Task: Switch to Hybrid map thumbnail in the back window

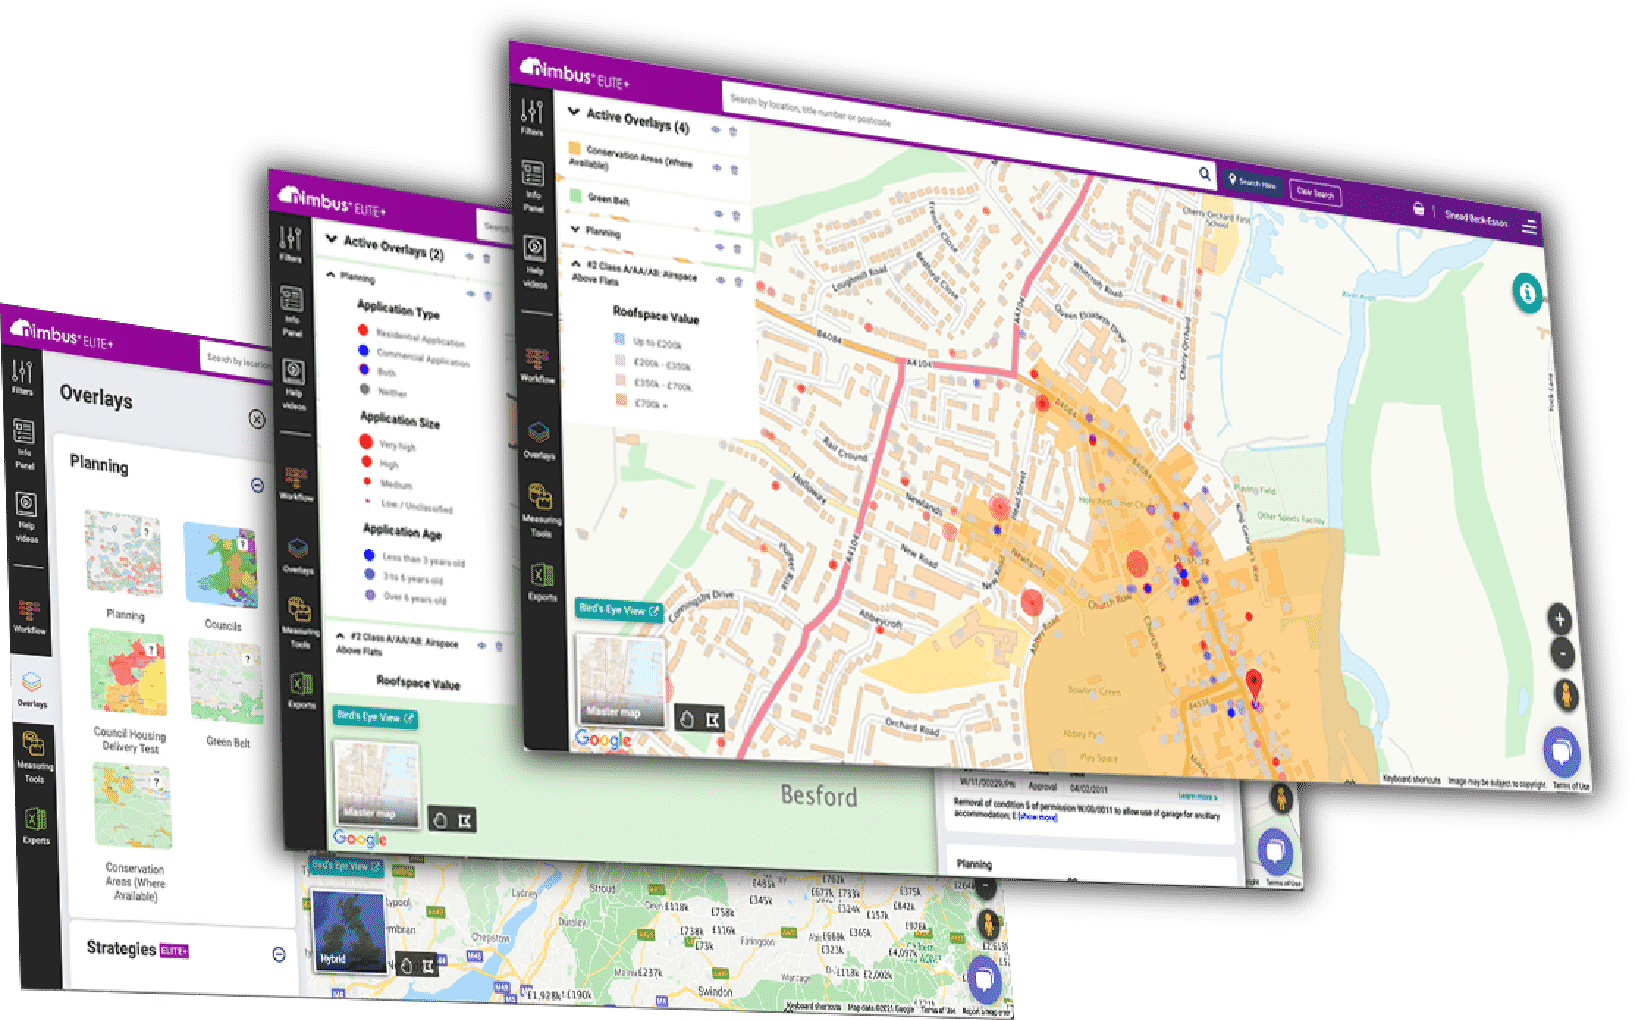Action: pos(349,932)
